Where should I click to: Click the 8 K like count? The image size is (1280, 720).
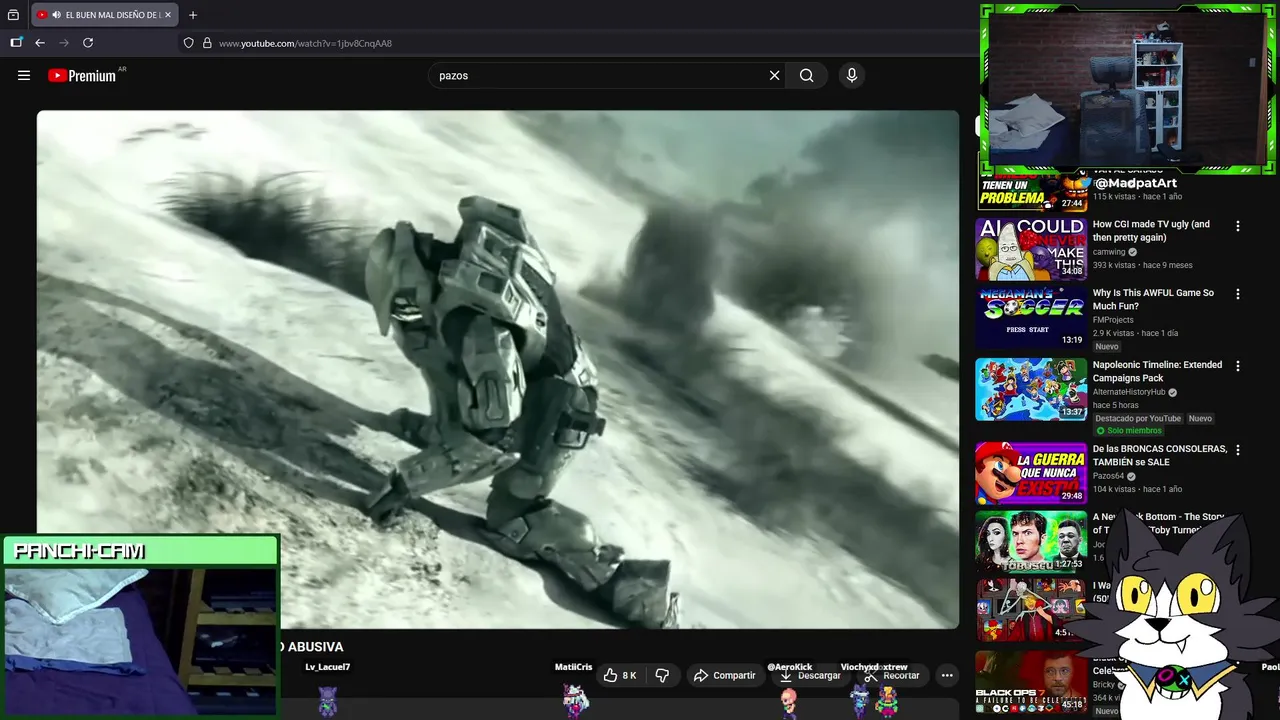629,675
